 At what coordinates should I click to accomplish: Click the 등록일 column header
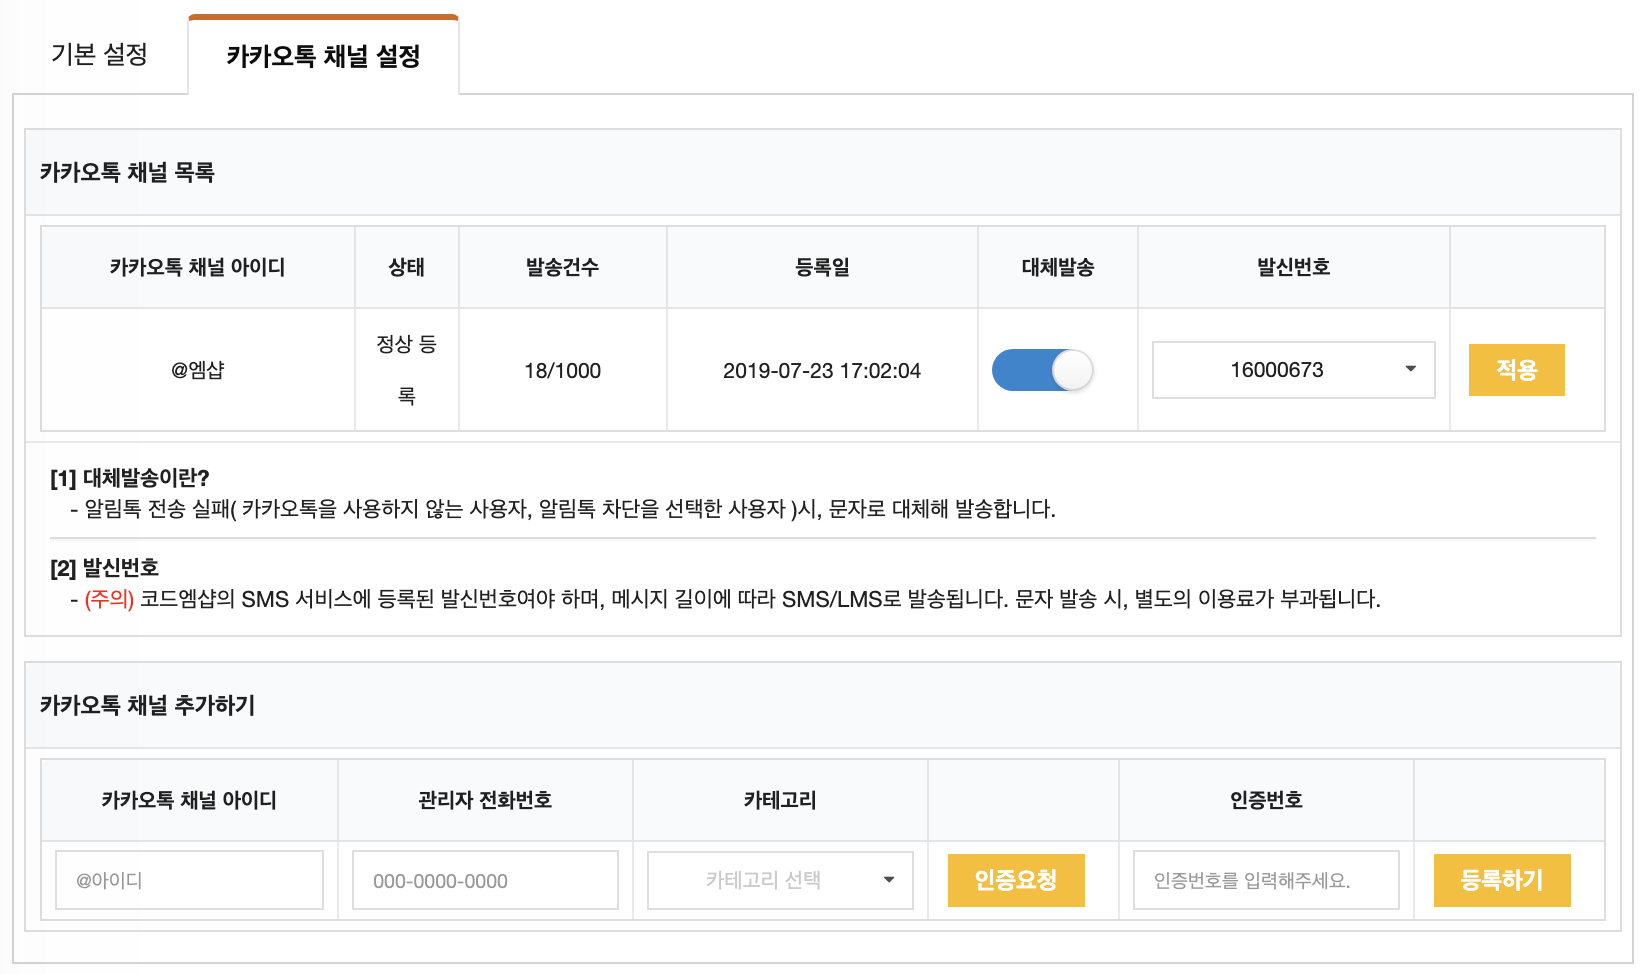click(822, 267)
